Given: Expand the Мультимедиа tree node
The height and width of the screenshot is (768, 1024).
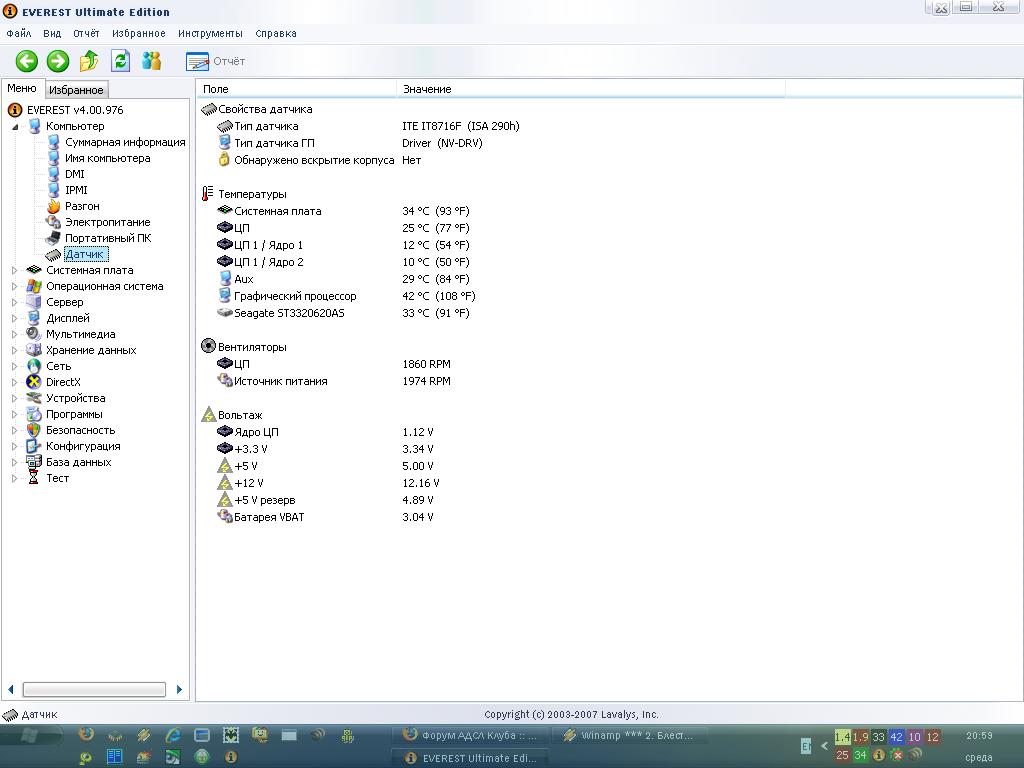Looking at the screenshot, I should pyautogui.click(x=14, y=334).
